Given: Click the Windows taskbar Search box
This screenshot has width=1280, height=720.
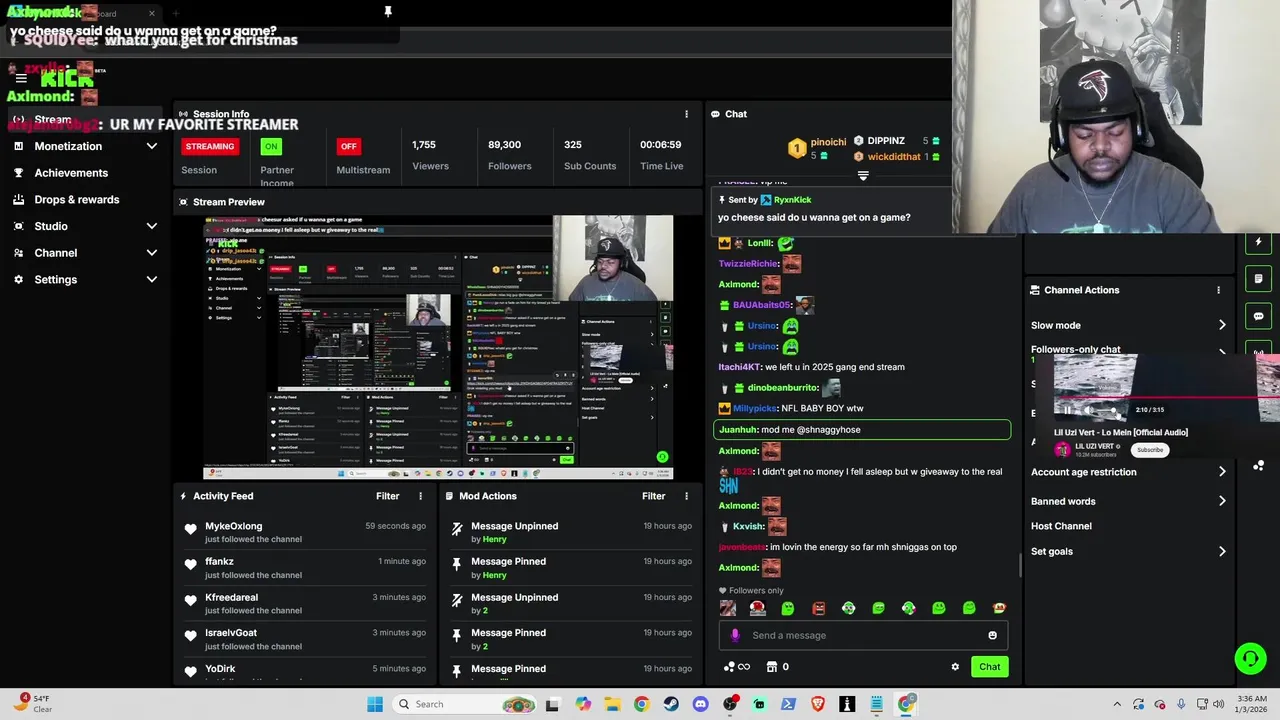Looking at the screenshot, I should click(x=464, y=704).
